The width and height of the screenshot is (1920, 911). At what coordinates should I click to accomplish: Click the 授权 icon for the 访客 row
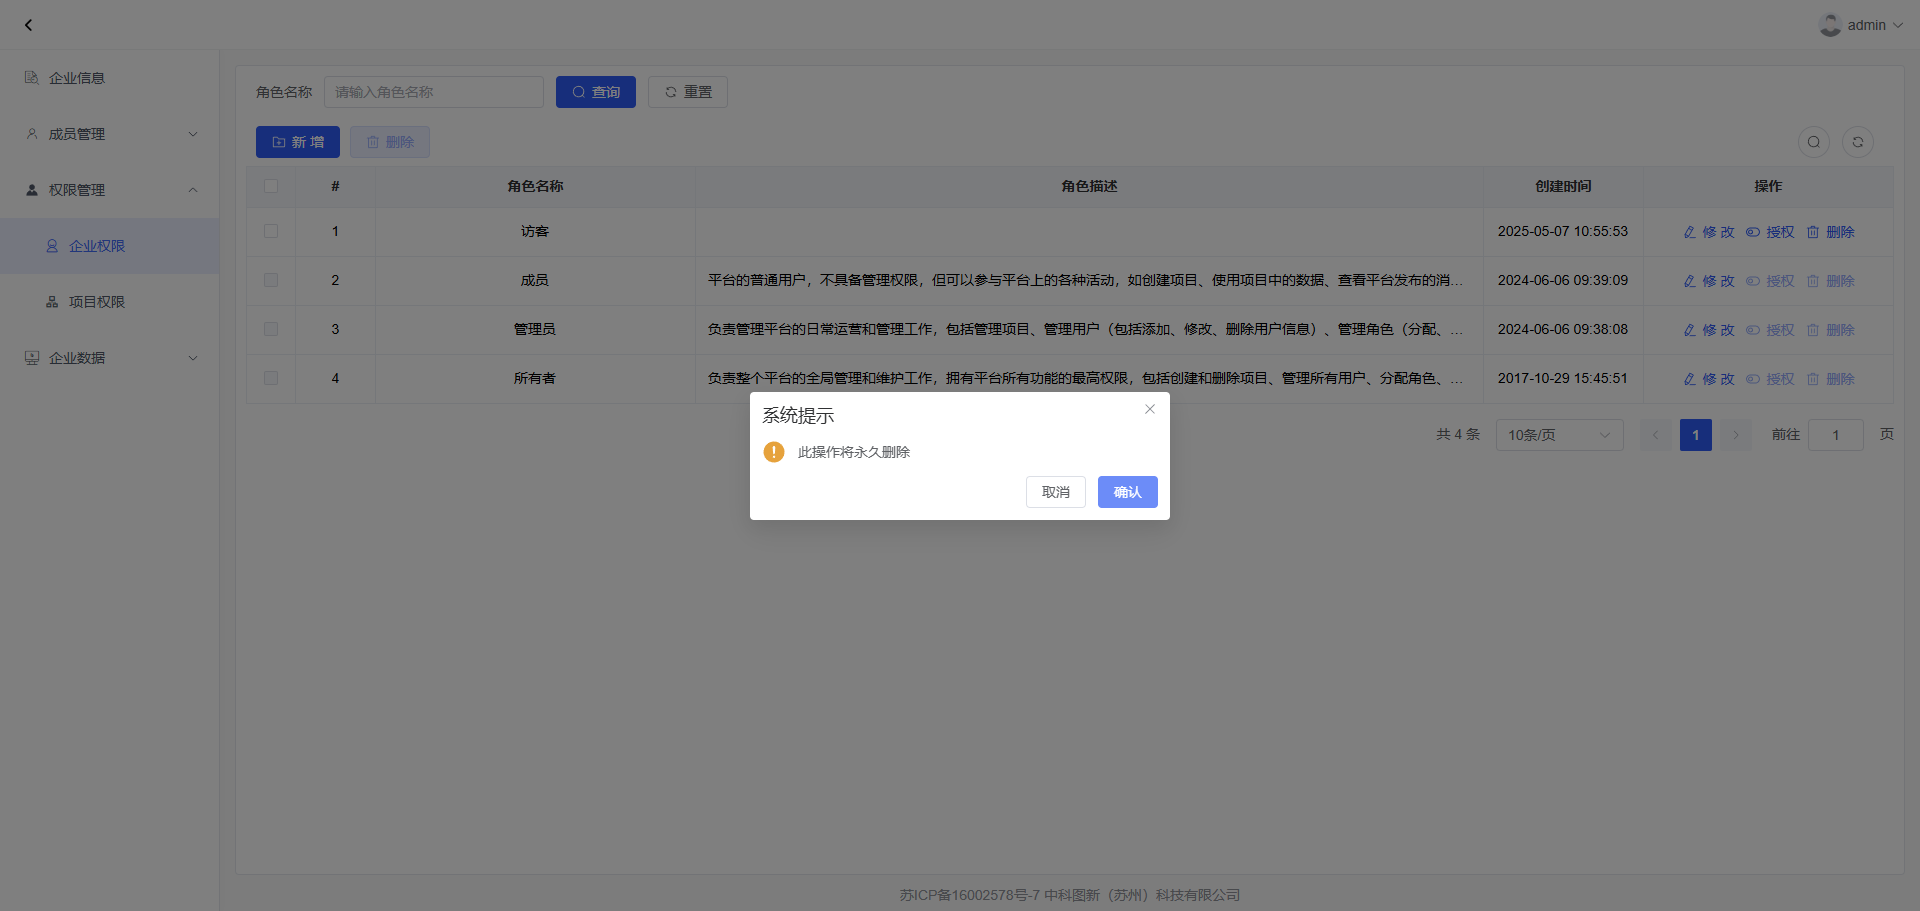point(1753,232)
